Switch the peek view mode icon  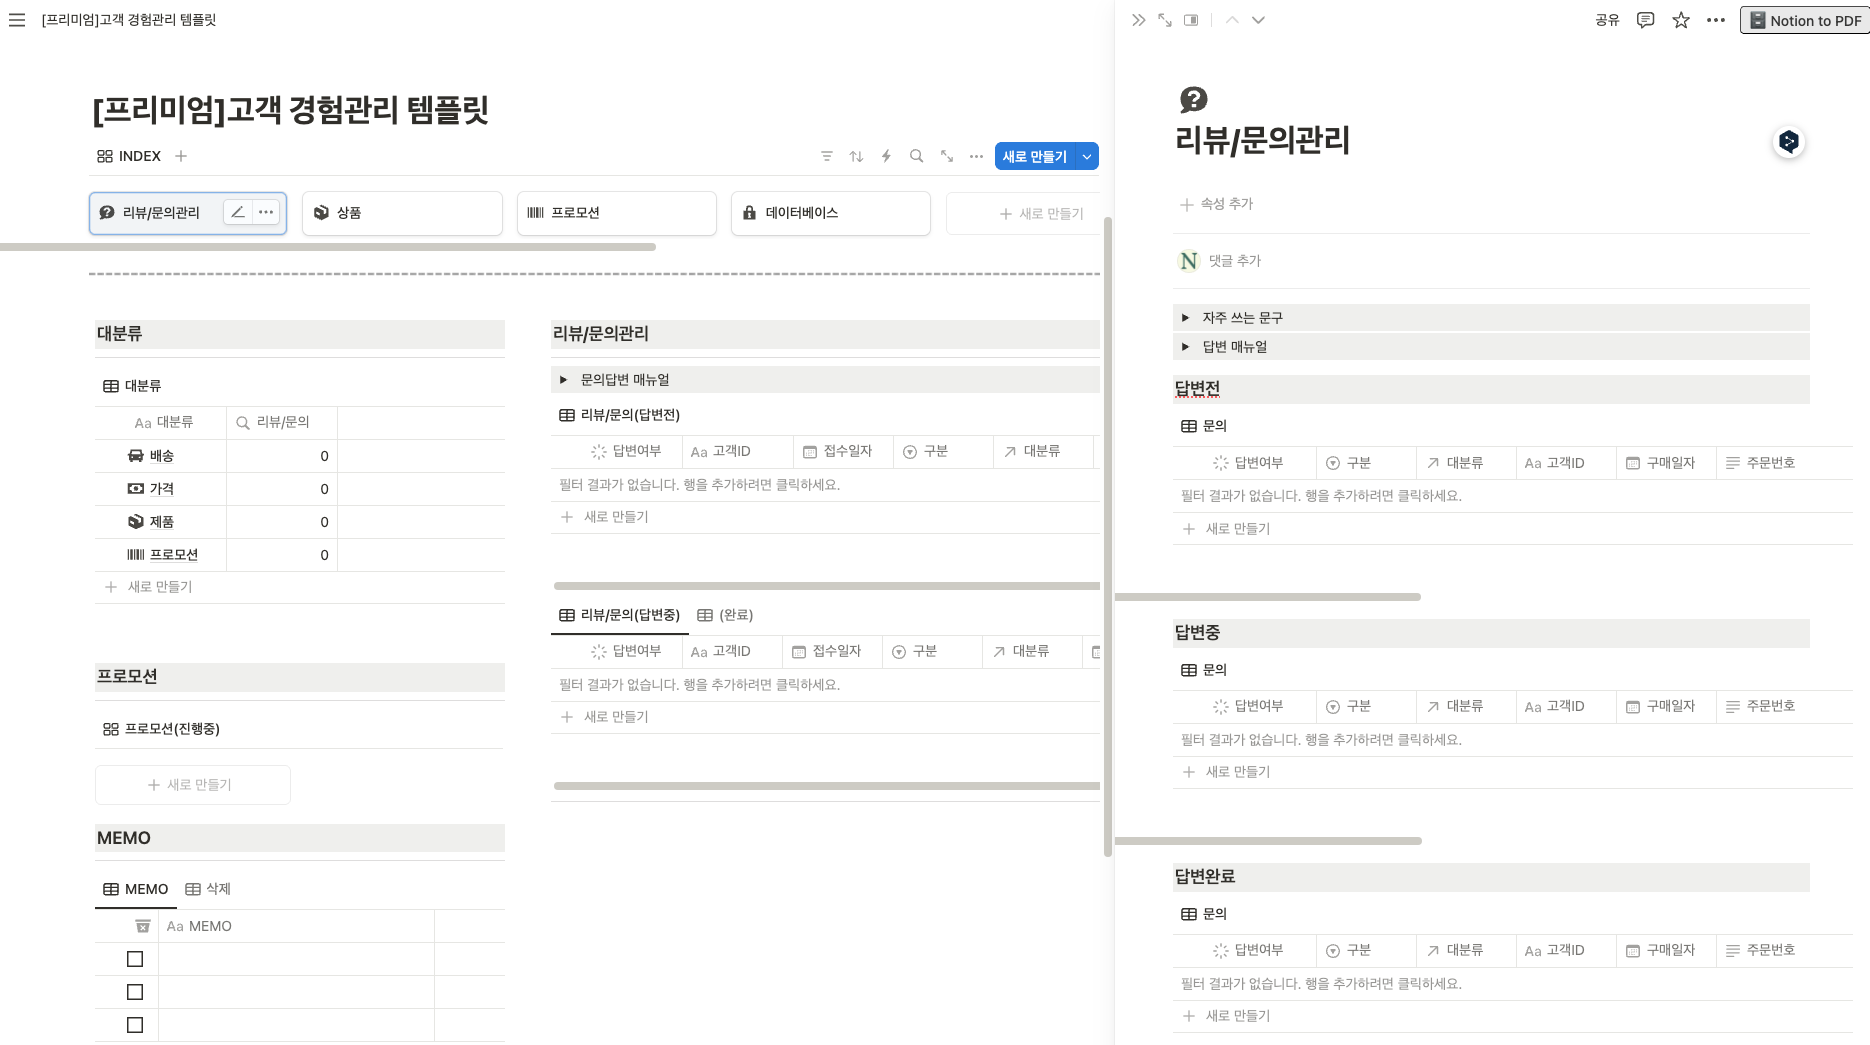point(1191,20)
